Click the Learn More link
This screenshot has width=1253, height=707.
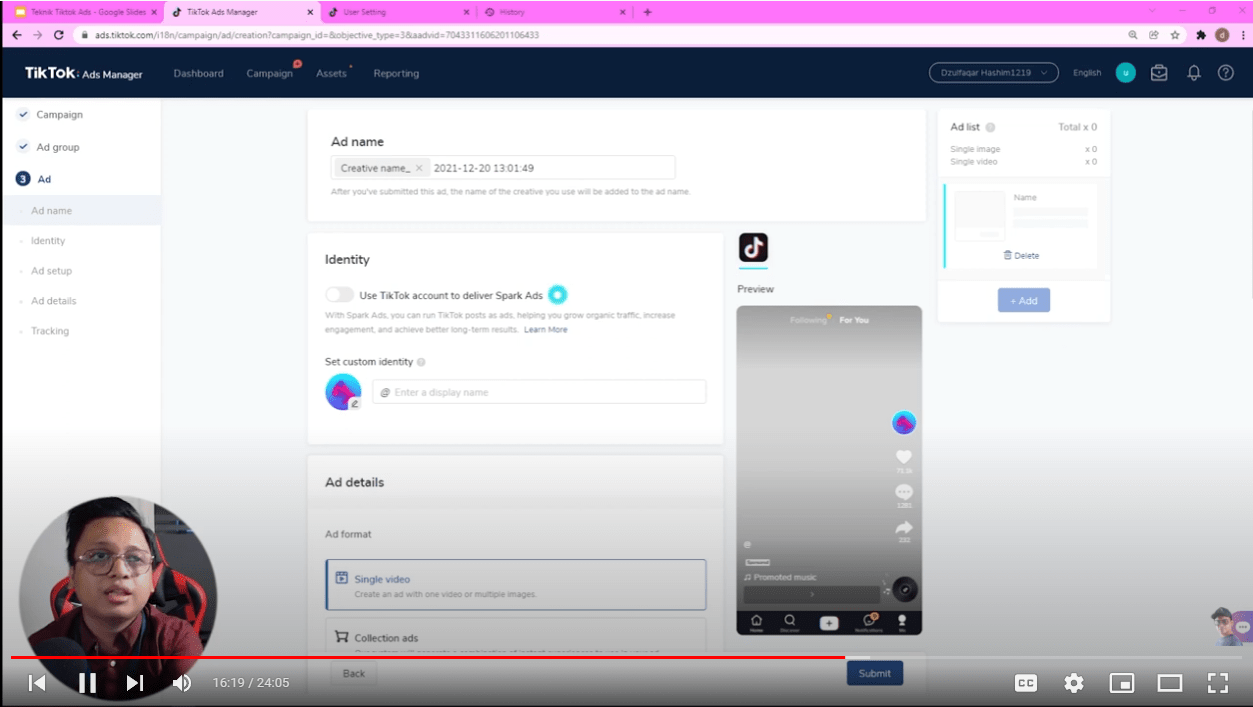pos(545,330)
